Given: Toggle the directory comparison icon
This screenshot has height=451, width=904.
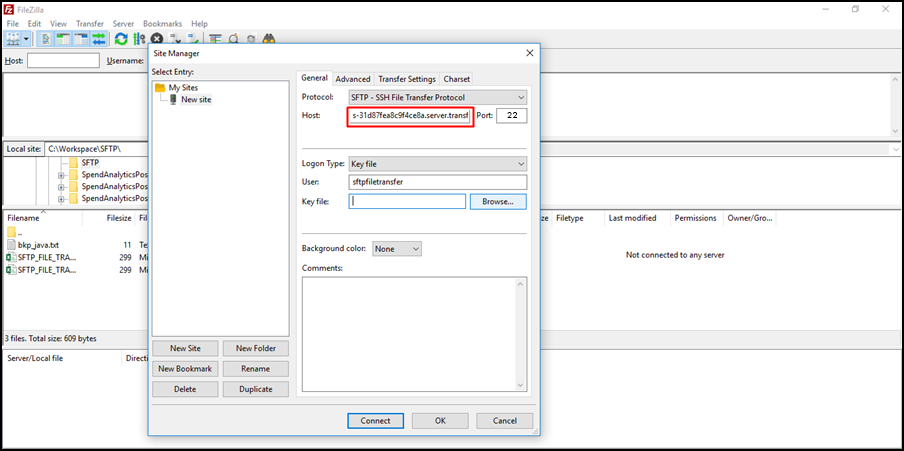Looking at the screenshot, I should pos(233,39).
